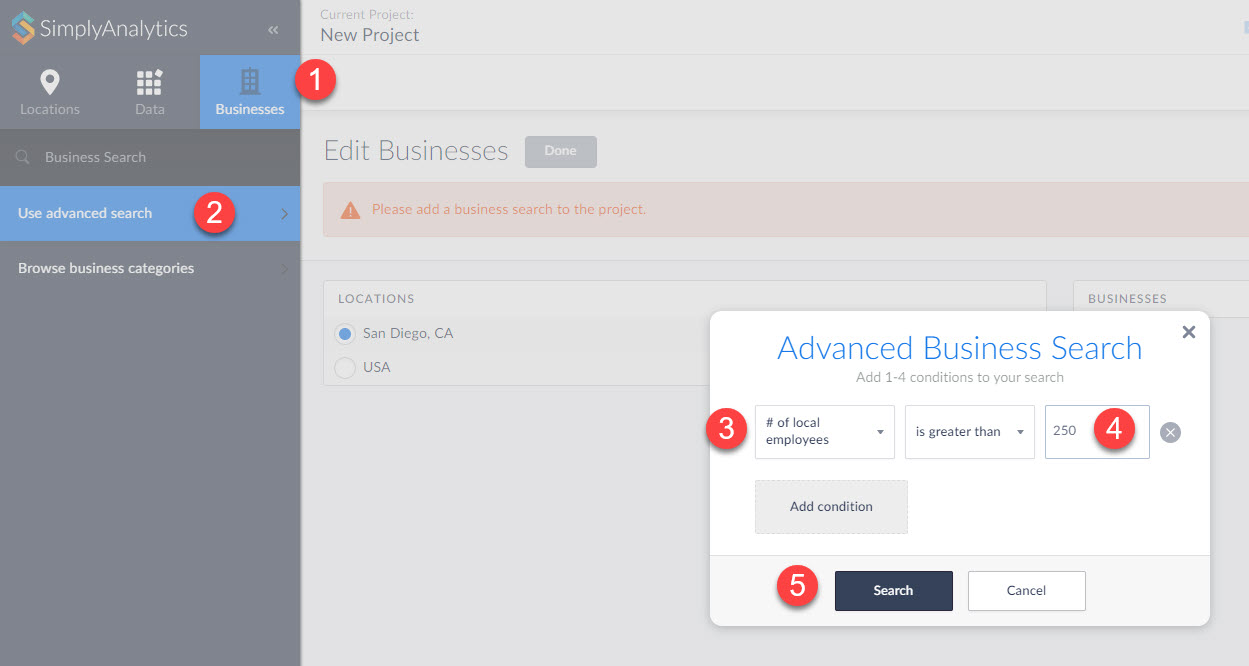This screenshot has width=1249, height=666.
Task: Click the Businesses building icon
Action: coord(250,82)
